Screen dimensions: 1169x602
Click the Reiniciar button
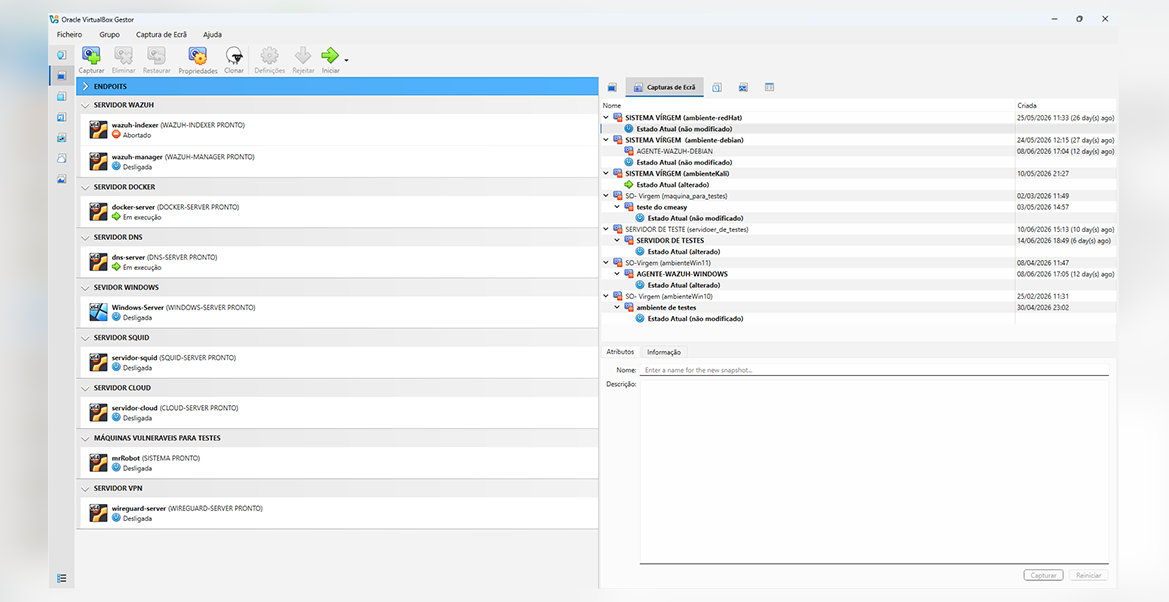click(1088, 575)
